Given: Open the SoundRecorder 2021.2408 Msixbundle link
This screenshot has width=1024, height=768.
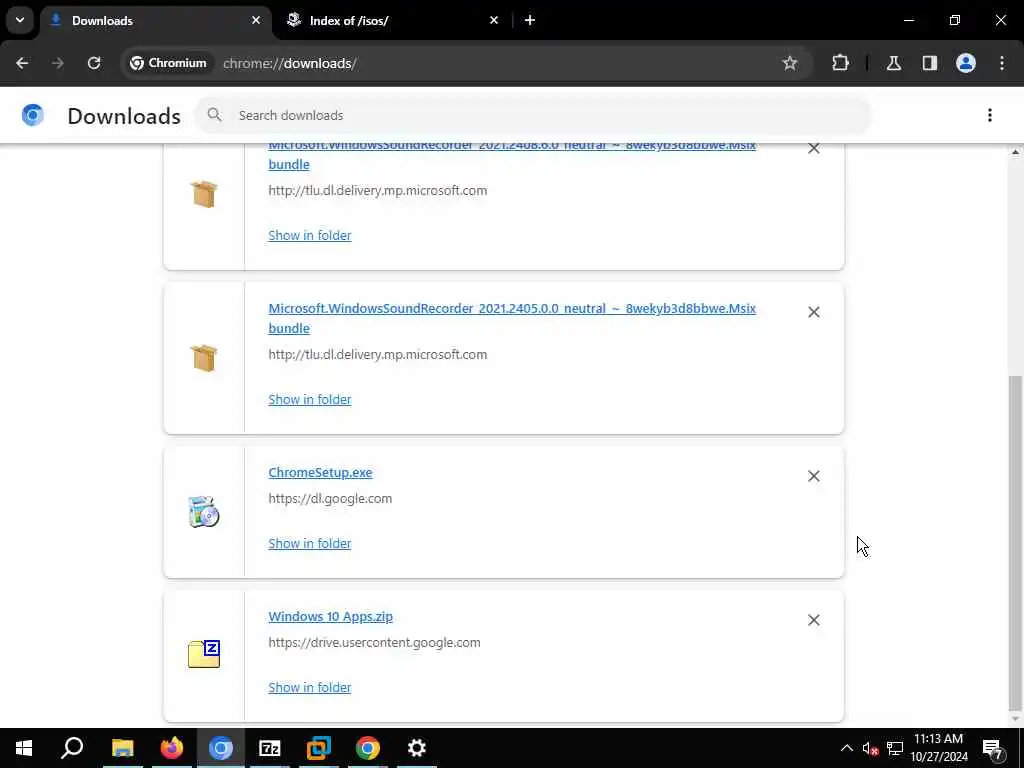Looking at the screenshot, I should pyautogui.click(x=512, y=155).
